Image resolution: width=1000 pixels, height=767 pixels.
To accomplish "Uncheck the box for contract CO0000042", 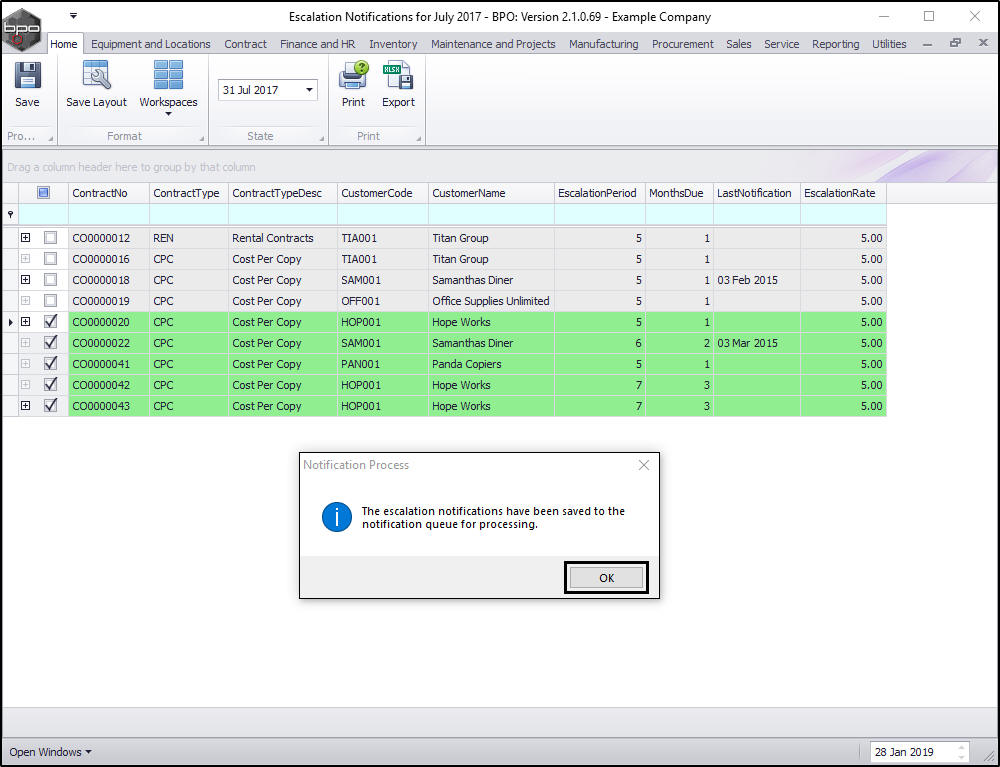I will 50,384.
